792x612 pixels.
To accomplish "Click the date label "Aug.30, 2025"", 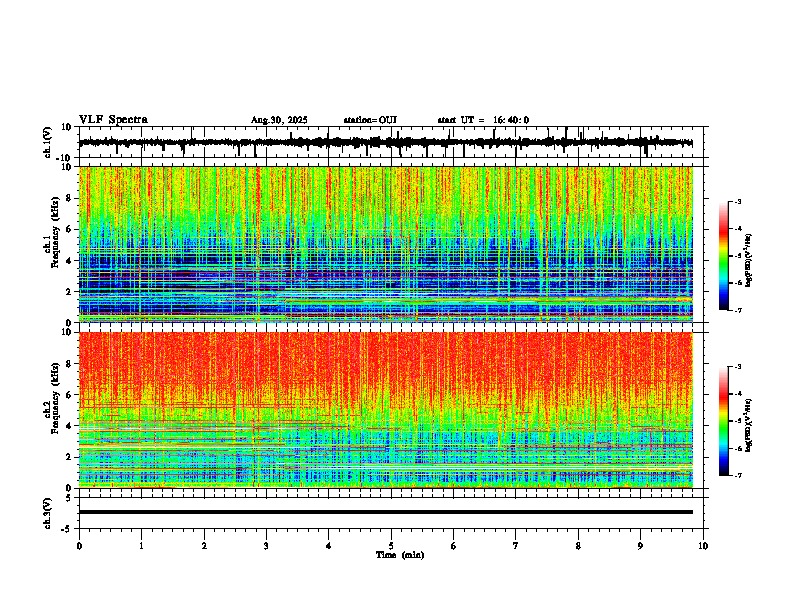I will [x=279, y=120].
